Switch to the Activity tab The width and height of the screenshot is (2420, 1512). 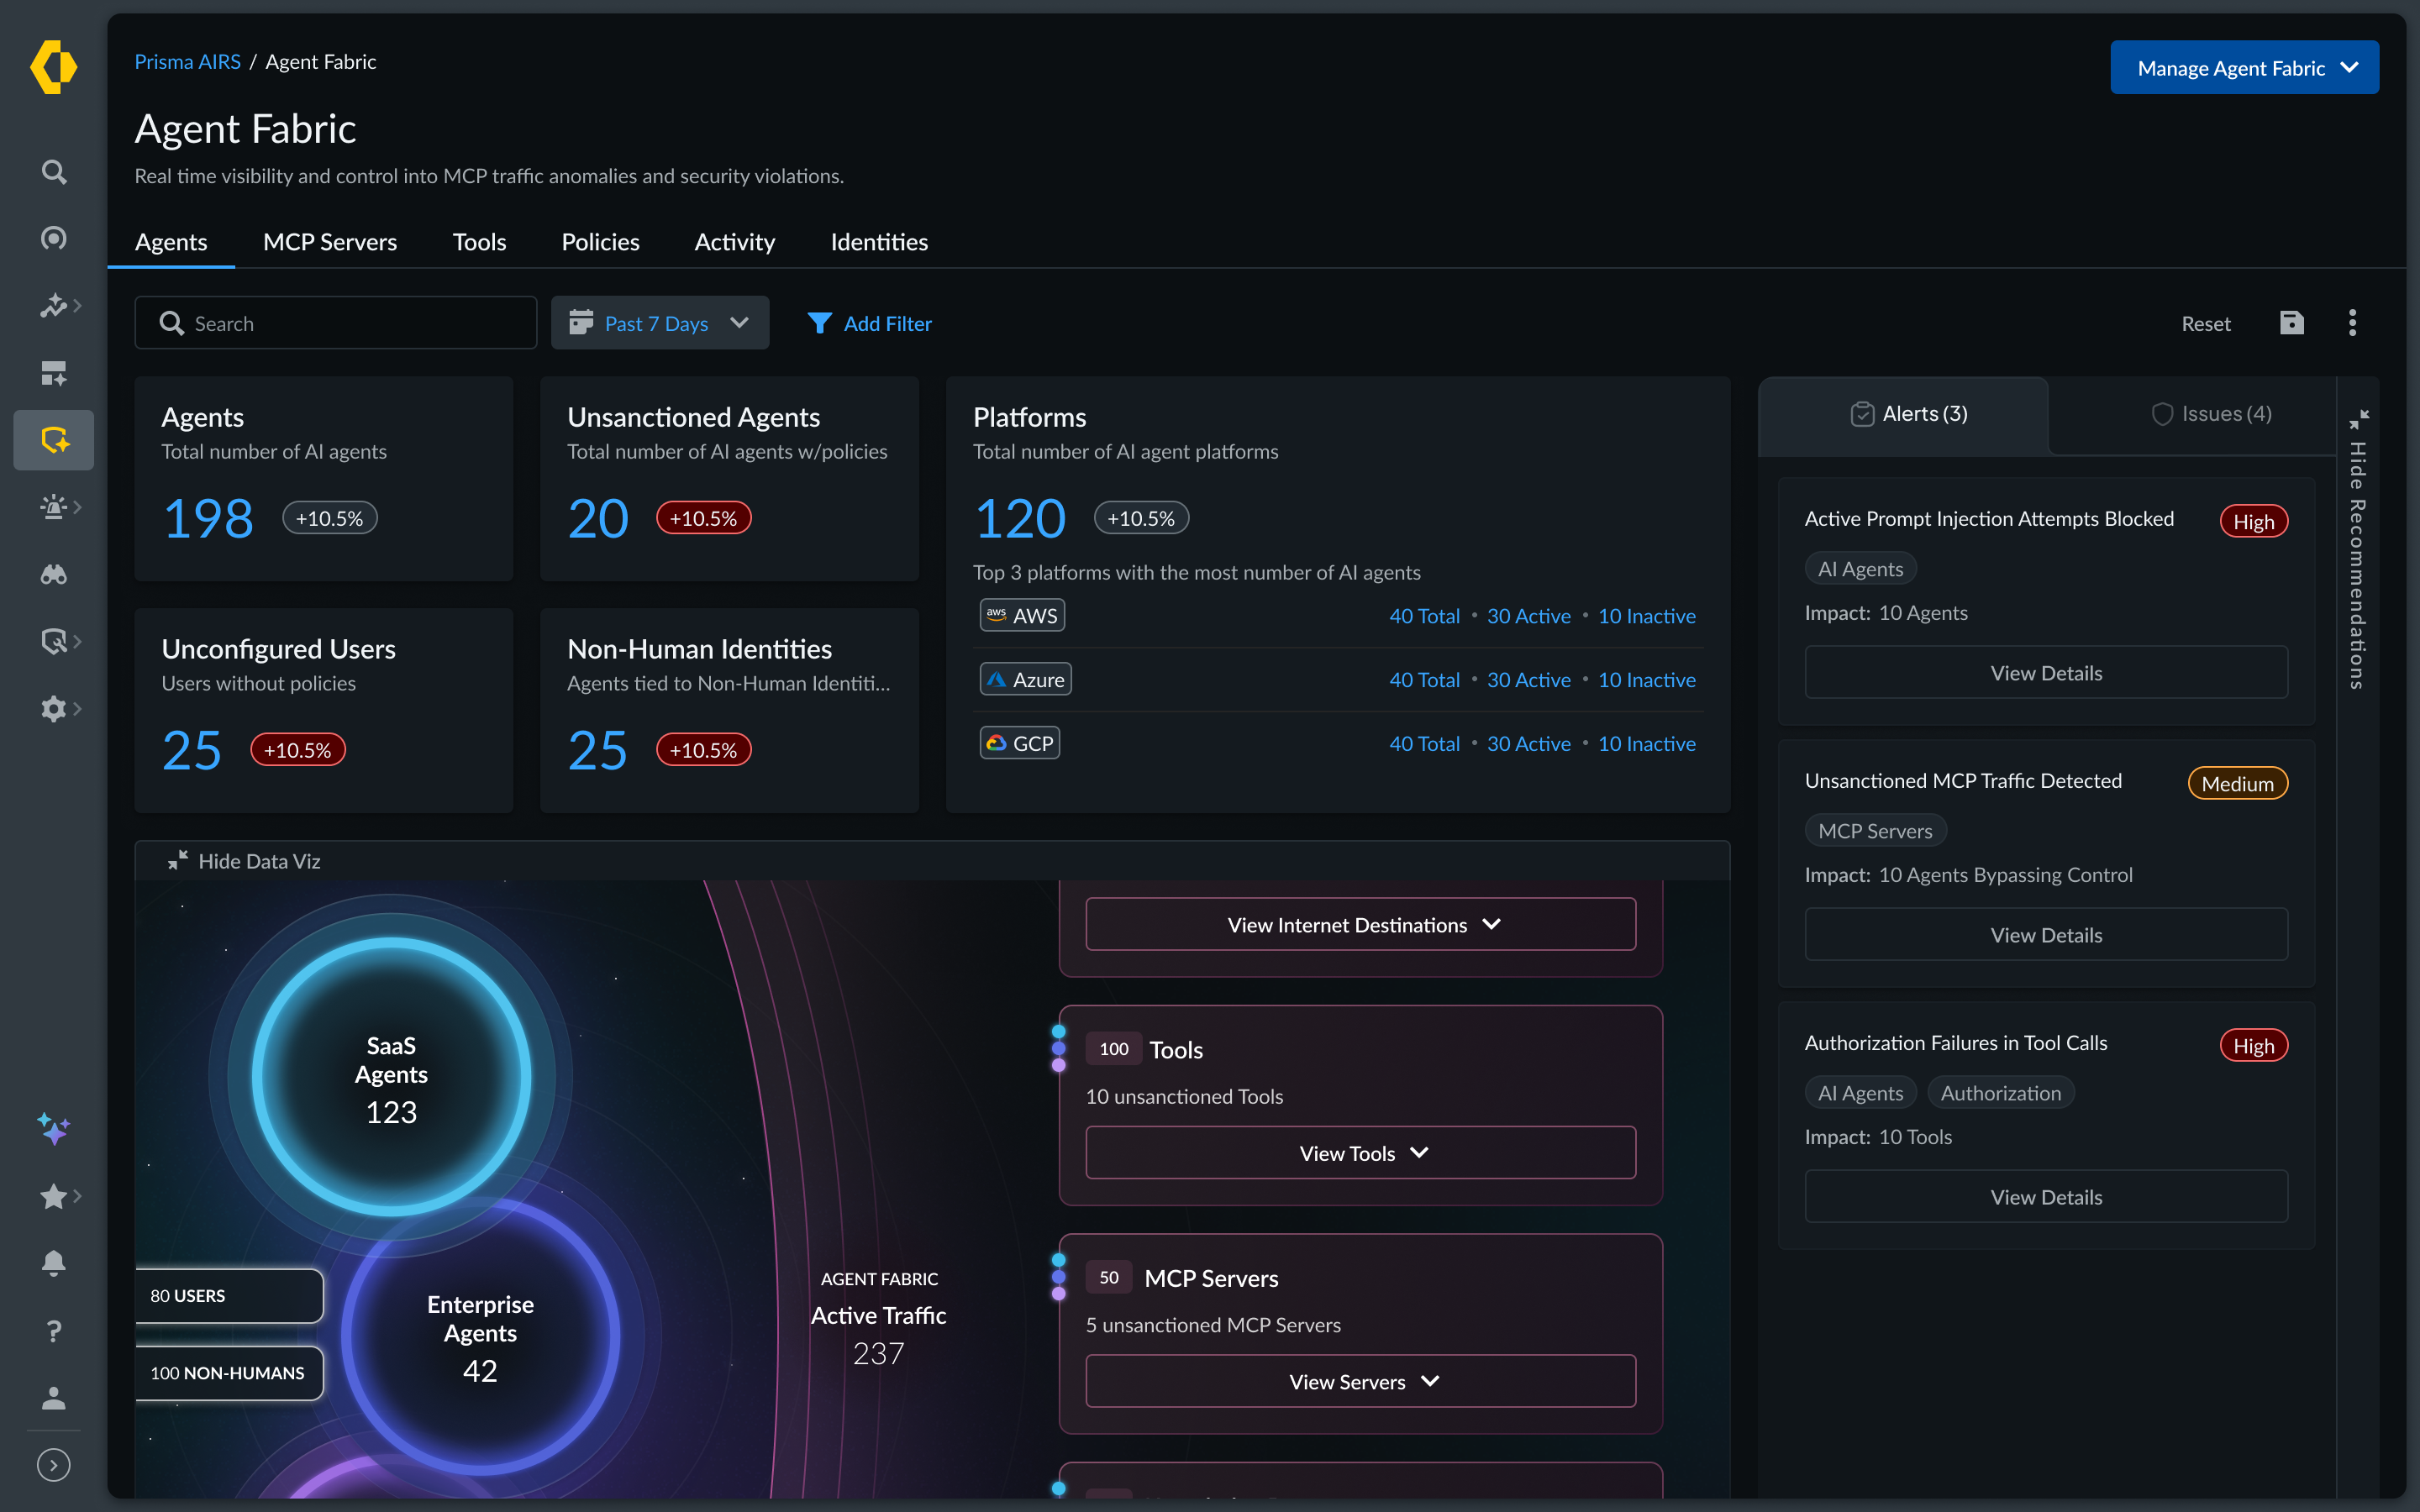click(734, 242)
